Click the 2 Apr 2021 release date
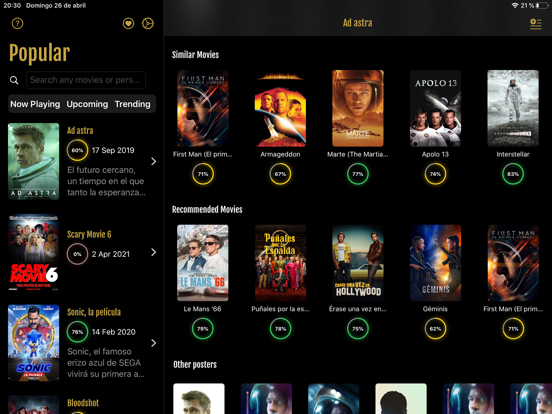Screen dimensions: 552x414 (111, 254)
